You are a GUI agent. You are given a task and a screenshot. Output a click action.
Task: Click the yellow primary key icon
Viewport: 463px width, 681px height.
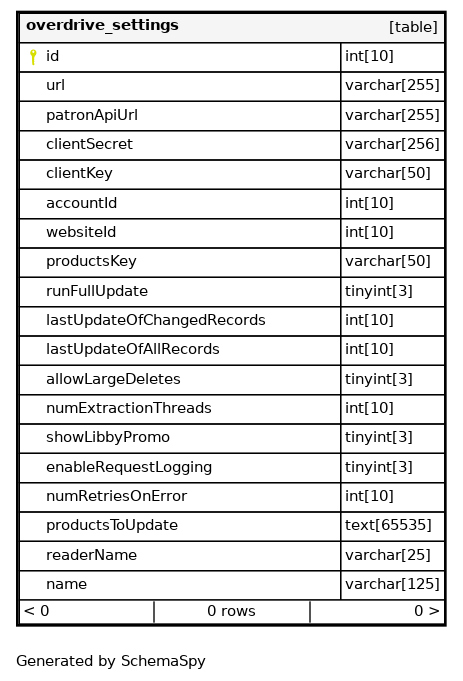click(x=33, y=57)
